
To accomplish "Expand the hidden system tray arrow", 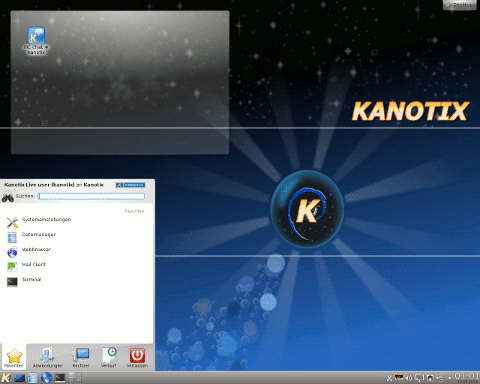I will click(x=450, y=378).
